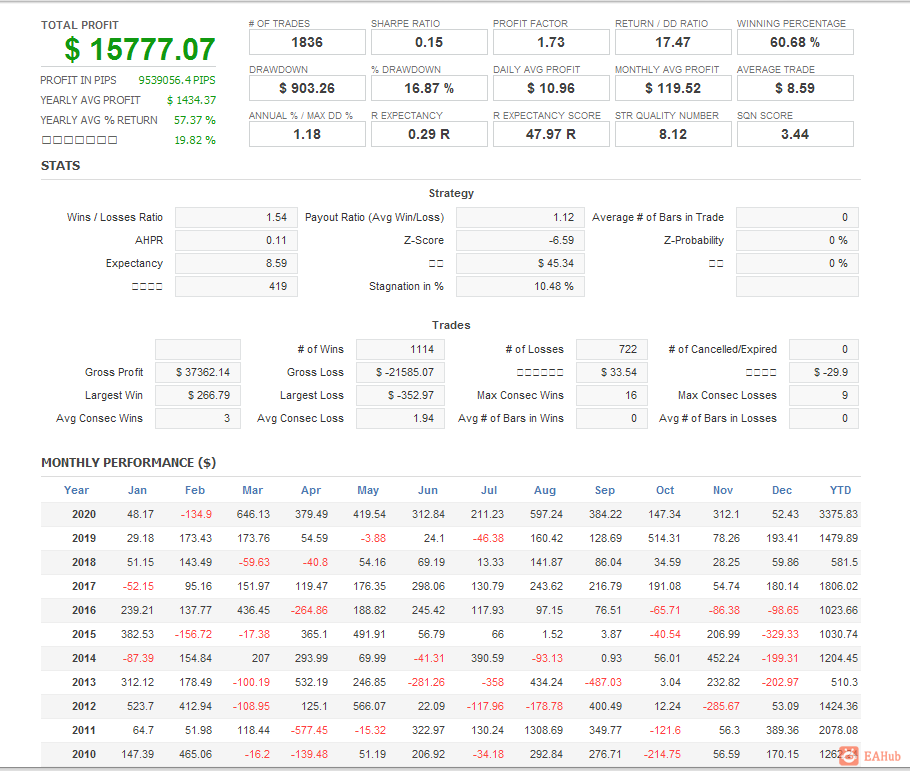Click the Stagnation in % field 10.48 %
The width and height of the screenshot is (910, 771).
point(520,286)
